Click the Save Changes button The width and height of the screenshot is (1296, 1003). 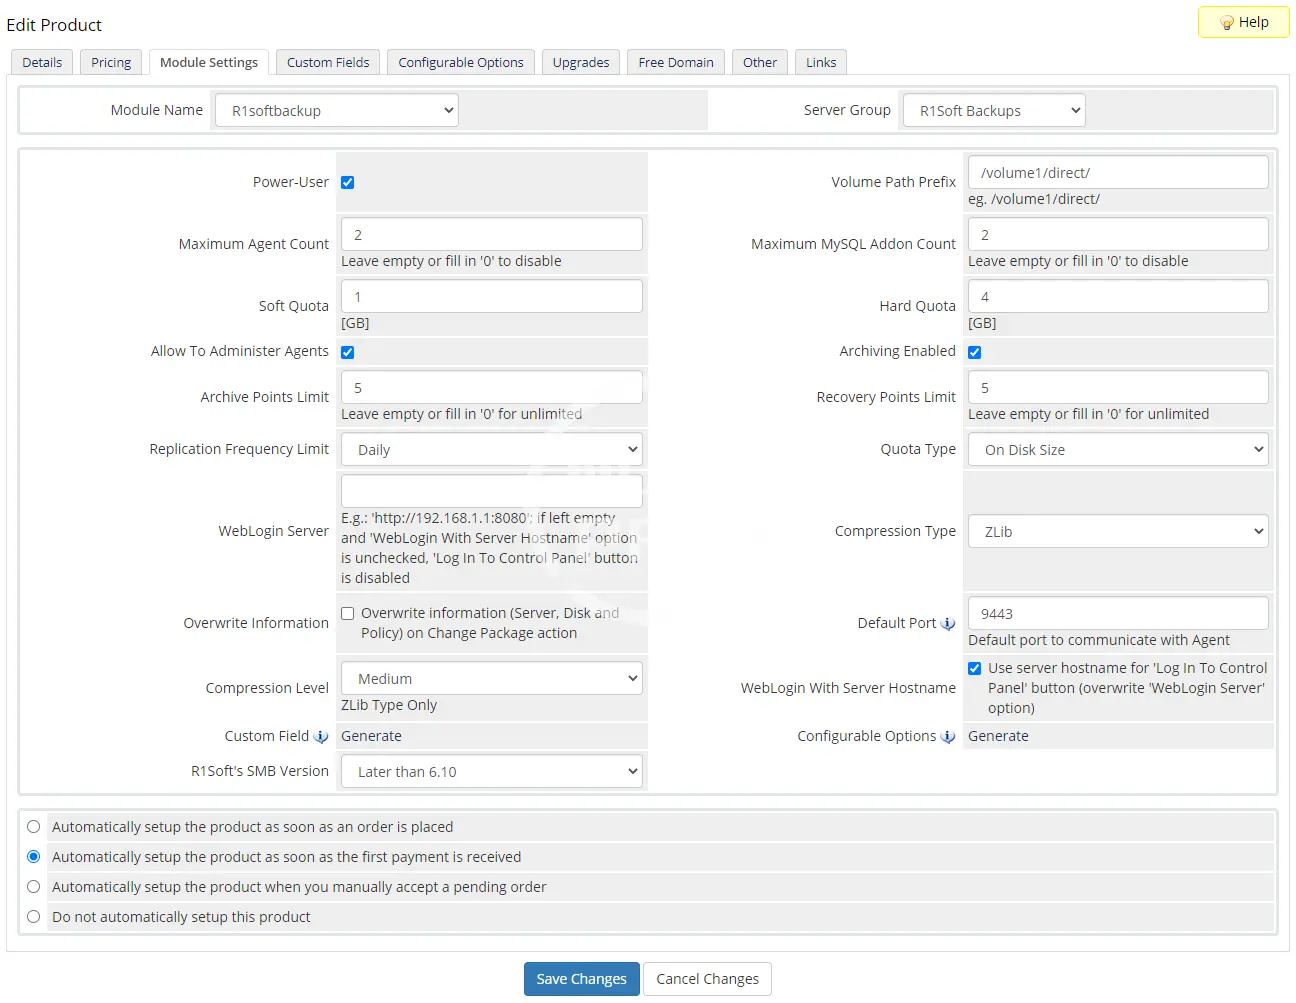click(581, 979)
